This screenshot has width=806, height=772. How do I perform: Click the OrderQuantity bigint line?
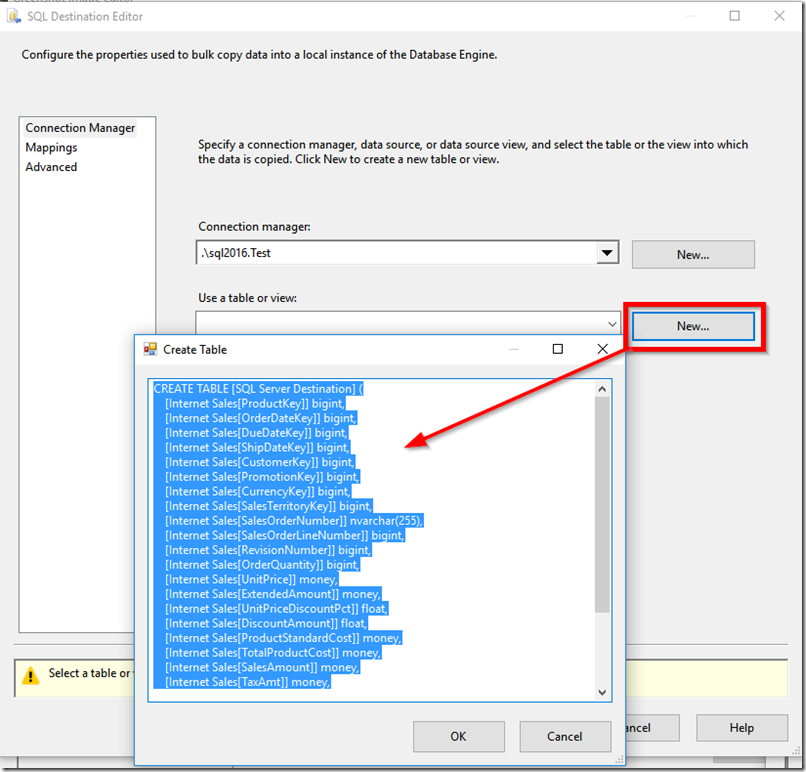262,565
